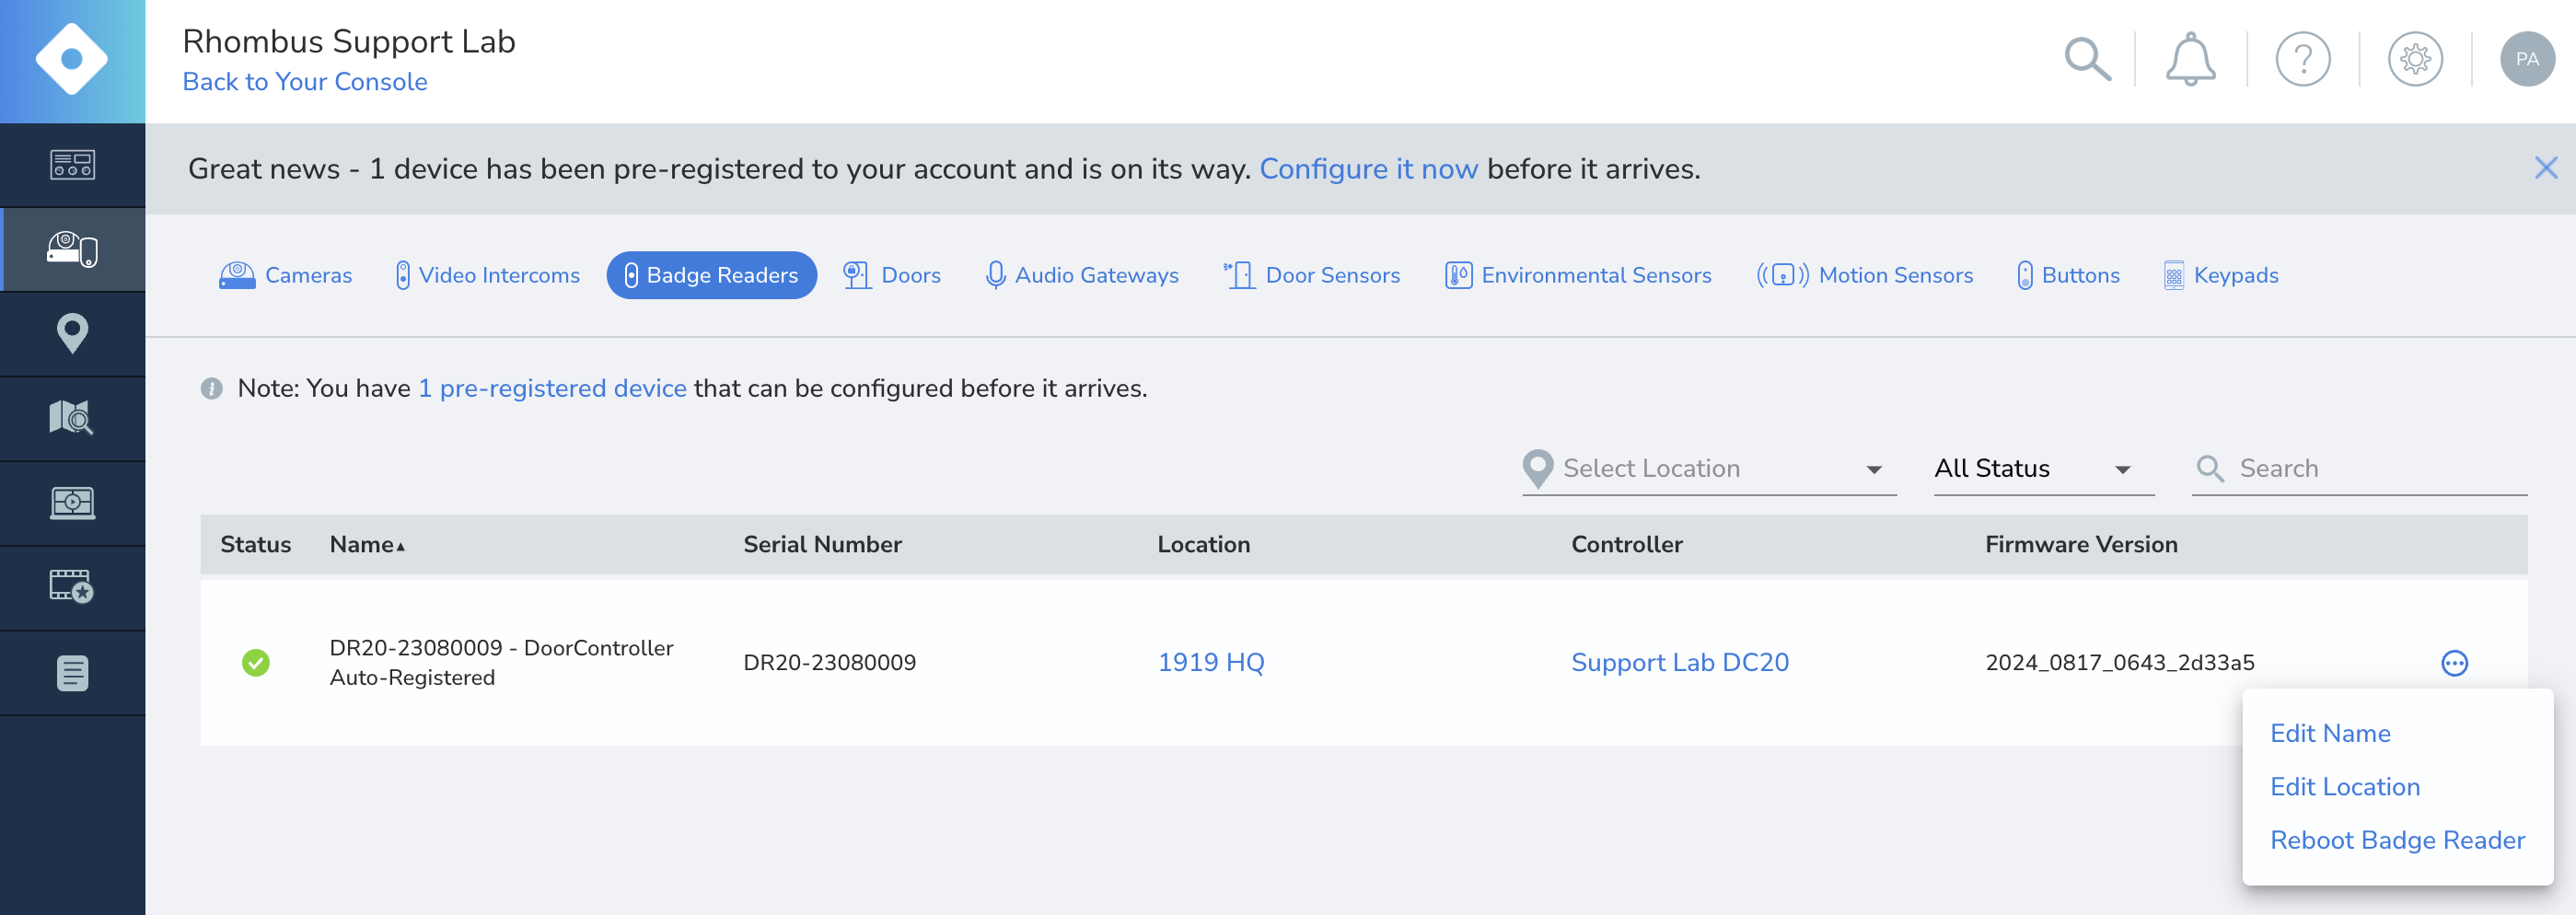Open the settings gear in the header
2576x915 pixels.
[2416, 59]
